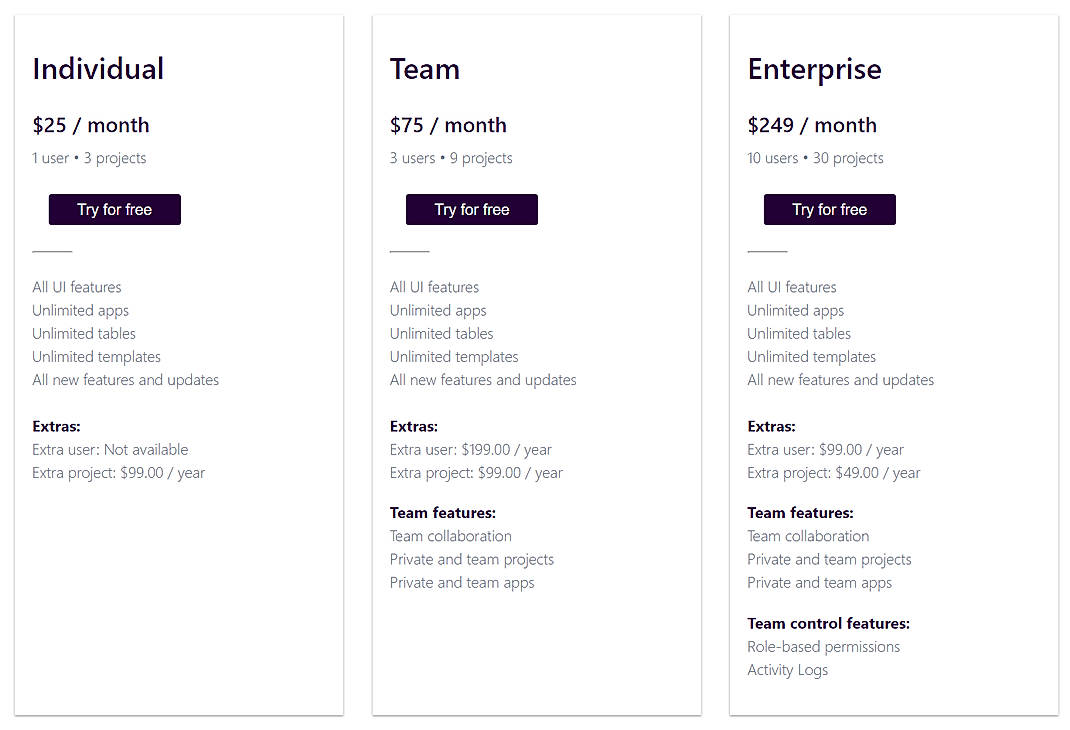Select Extra user: Not available text
Viewport: 1070px width, 730px height.
coord(110,449)
